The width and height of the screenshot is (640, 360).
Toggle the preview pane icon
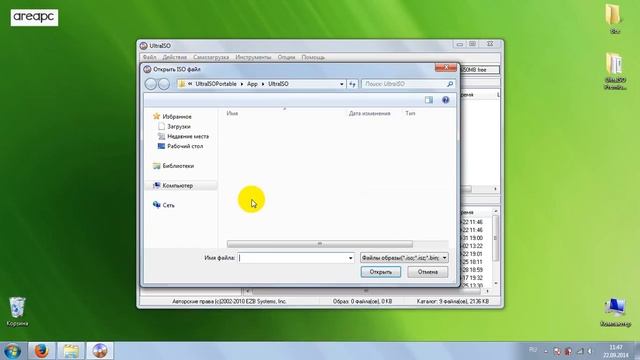pyautogui.click(x=429, y=100)
